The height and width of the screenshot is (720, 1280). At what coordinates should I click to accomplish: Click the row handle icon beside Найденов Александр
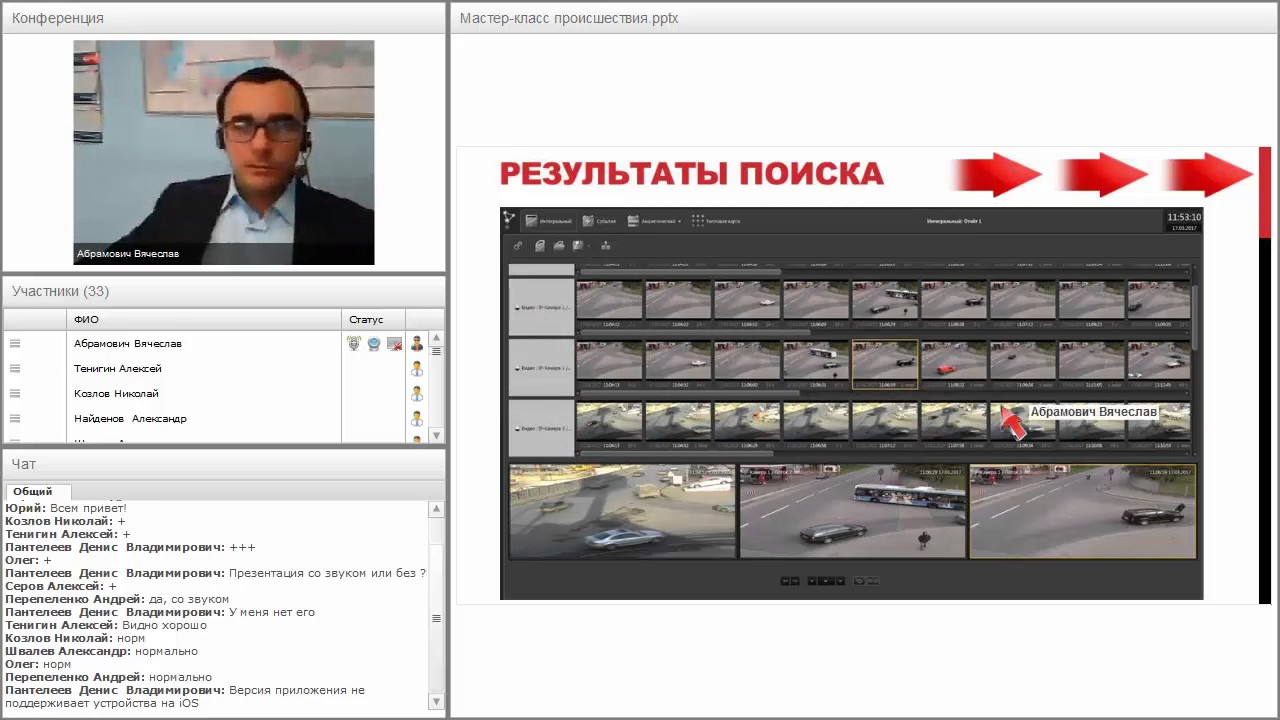click(x=15, y=418)
